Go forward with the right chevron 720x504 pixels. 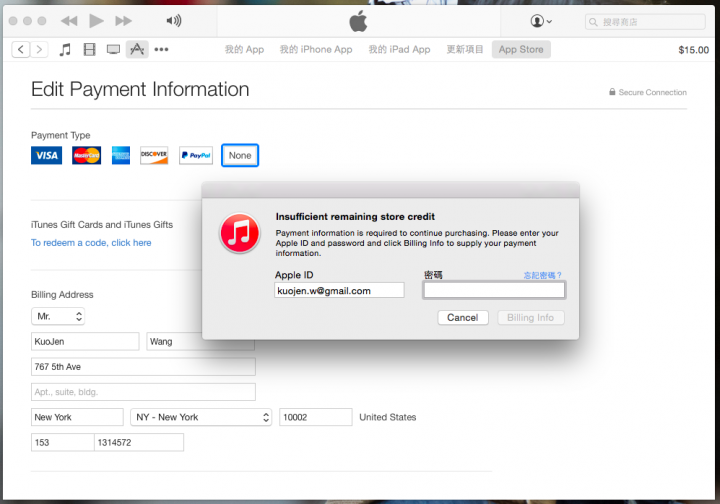[x=39, y=49]
